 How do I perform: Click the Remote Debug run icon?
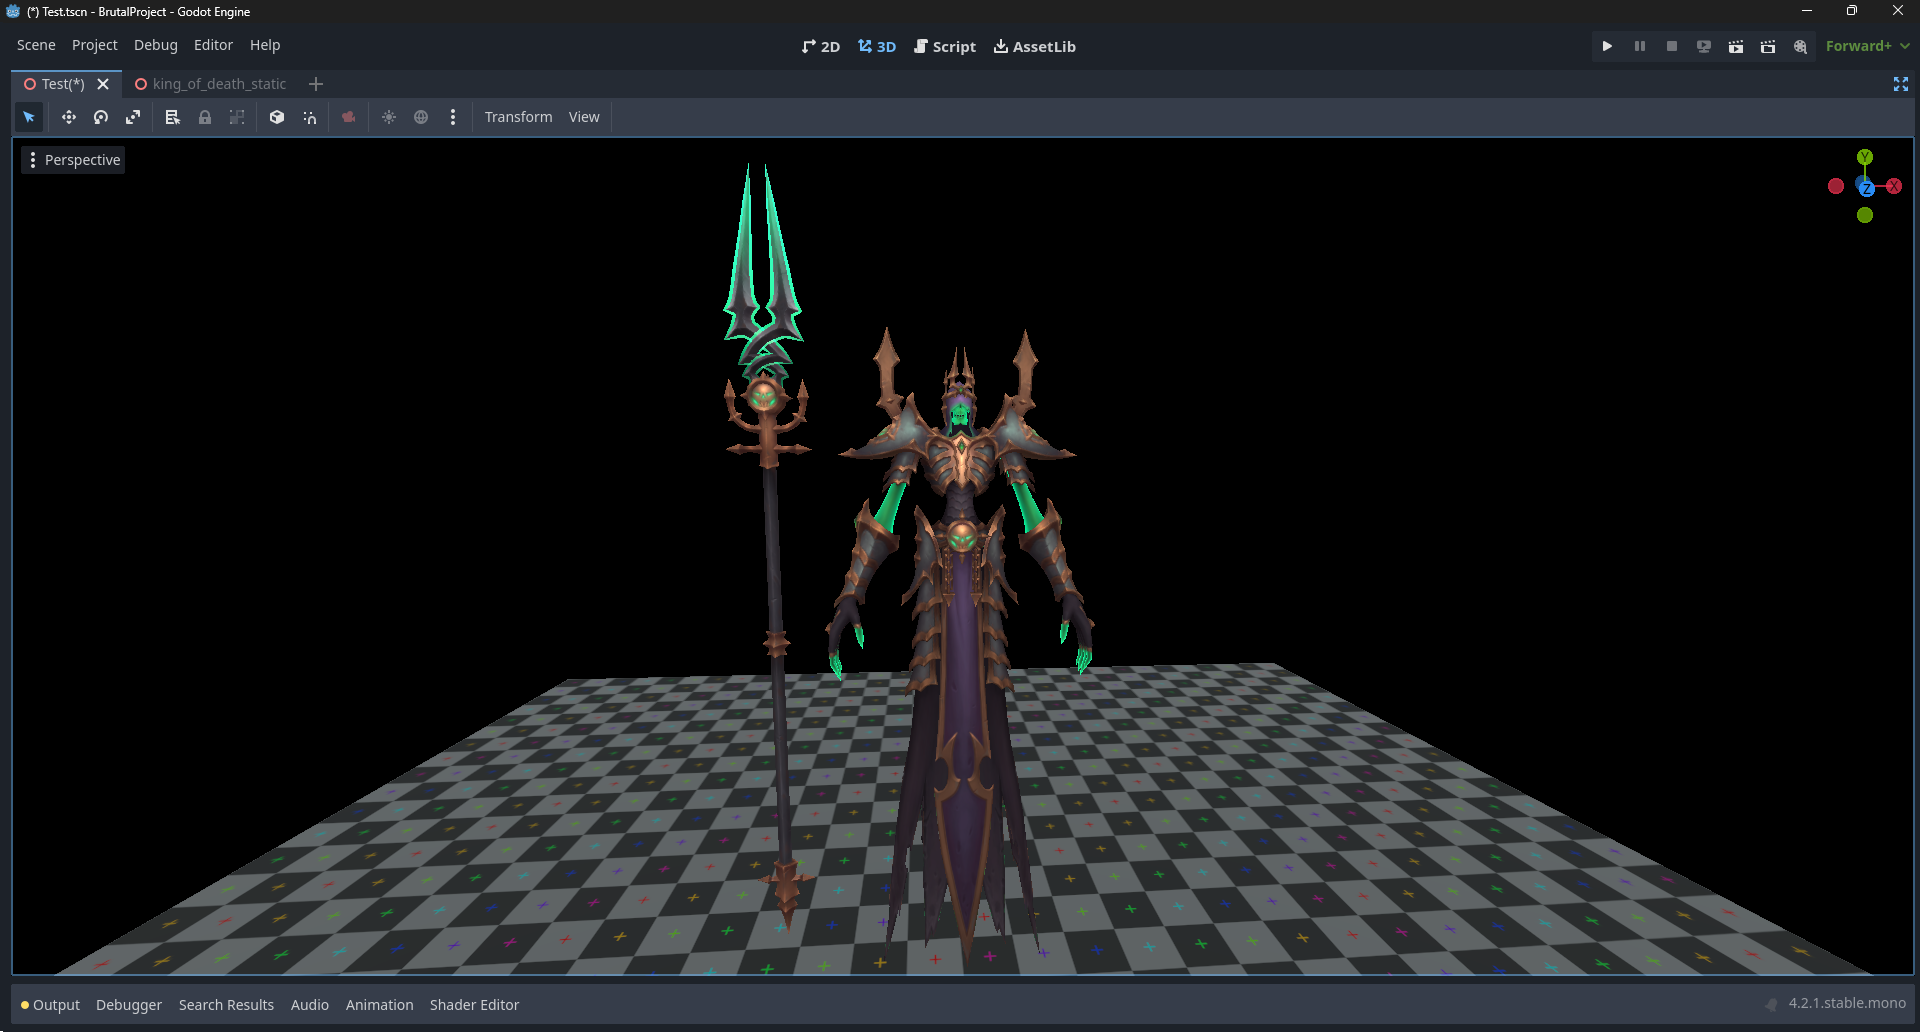[x=1704, y=46]
